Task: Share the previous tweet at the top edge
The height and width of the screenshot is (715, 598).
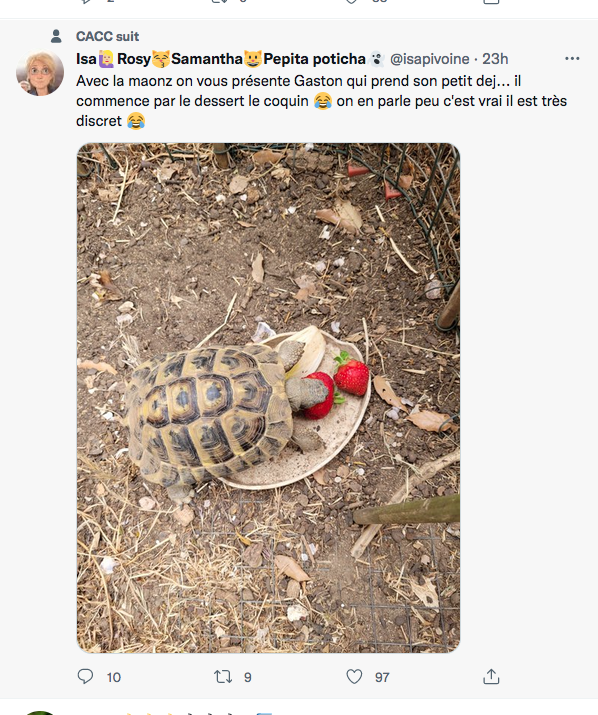Action: point(491,2)
